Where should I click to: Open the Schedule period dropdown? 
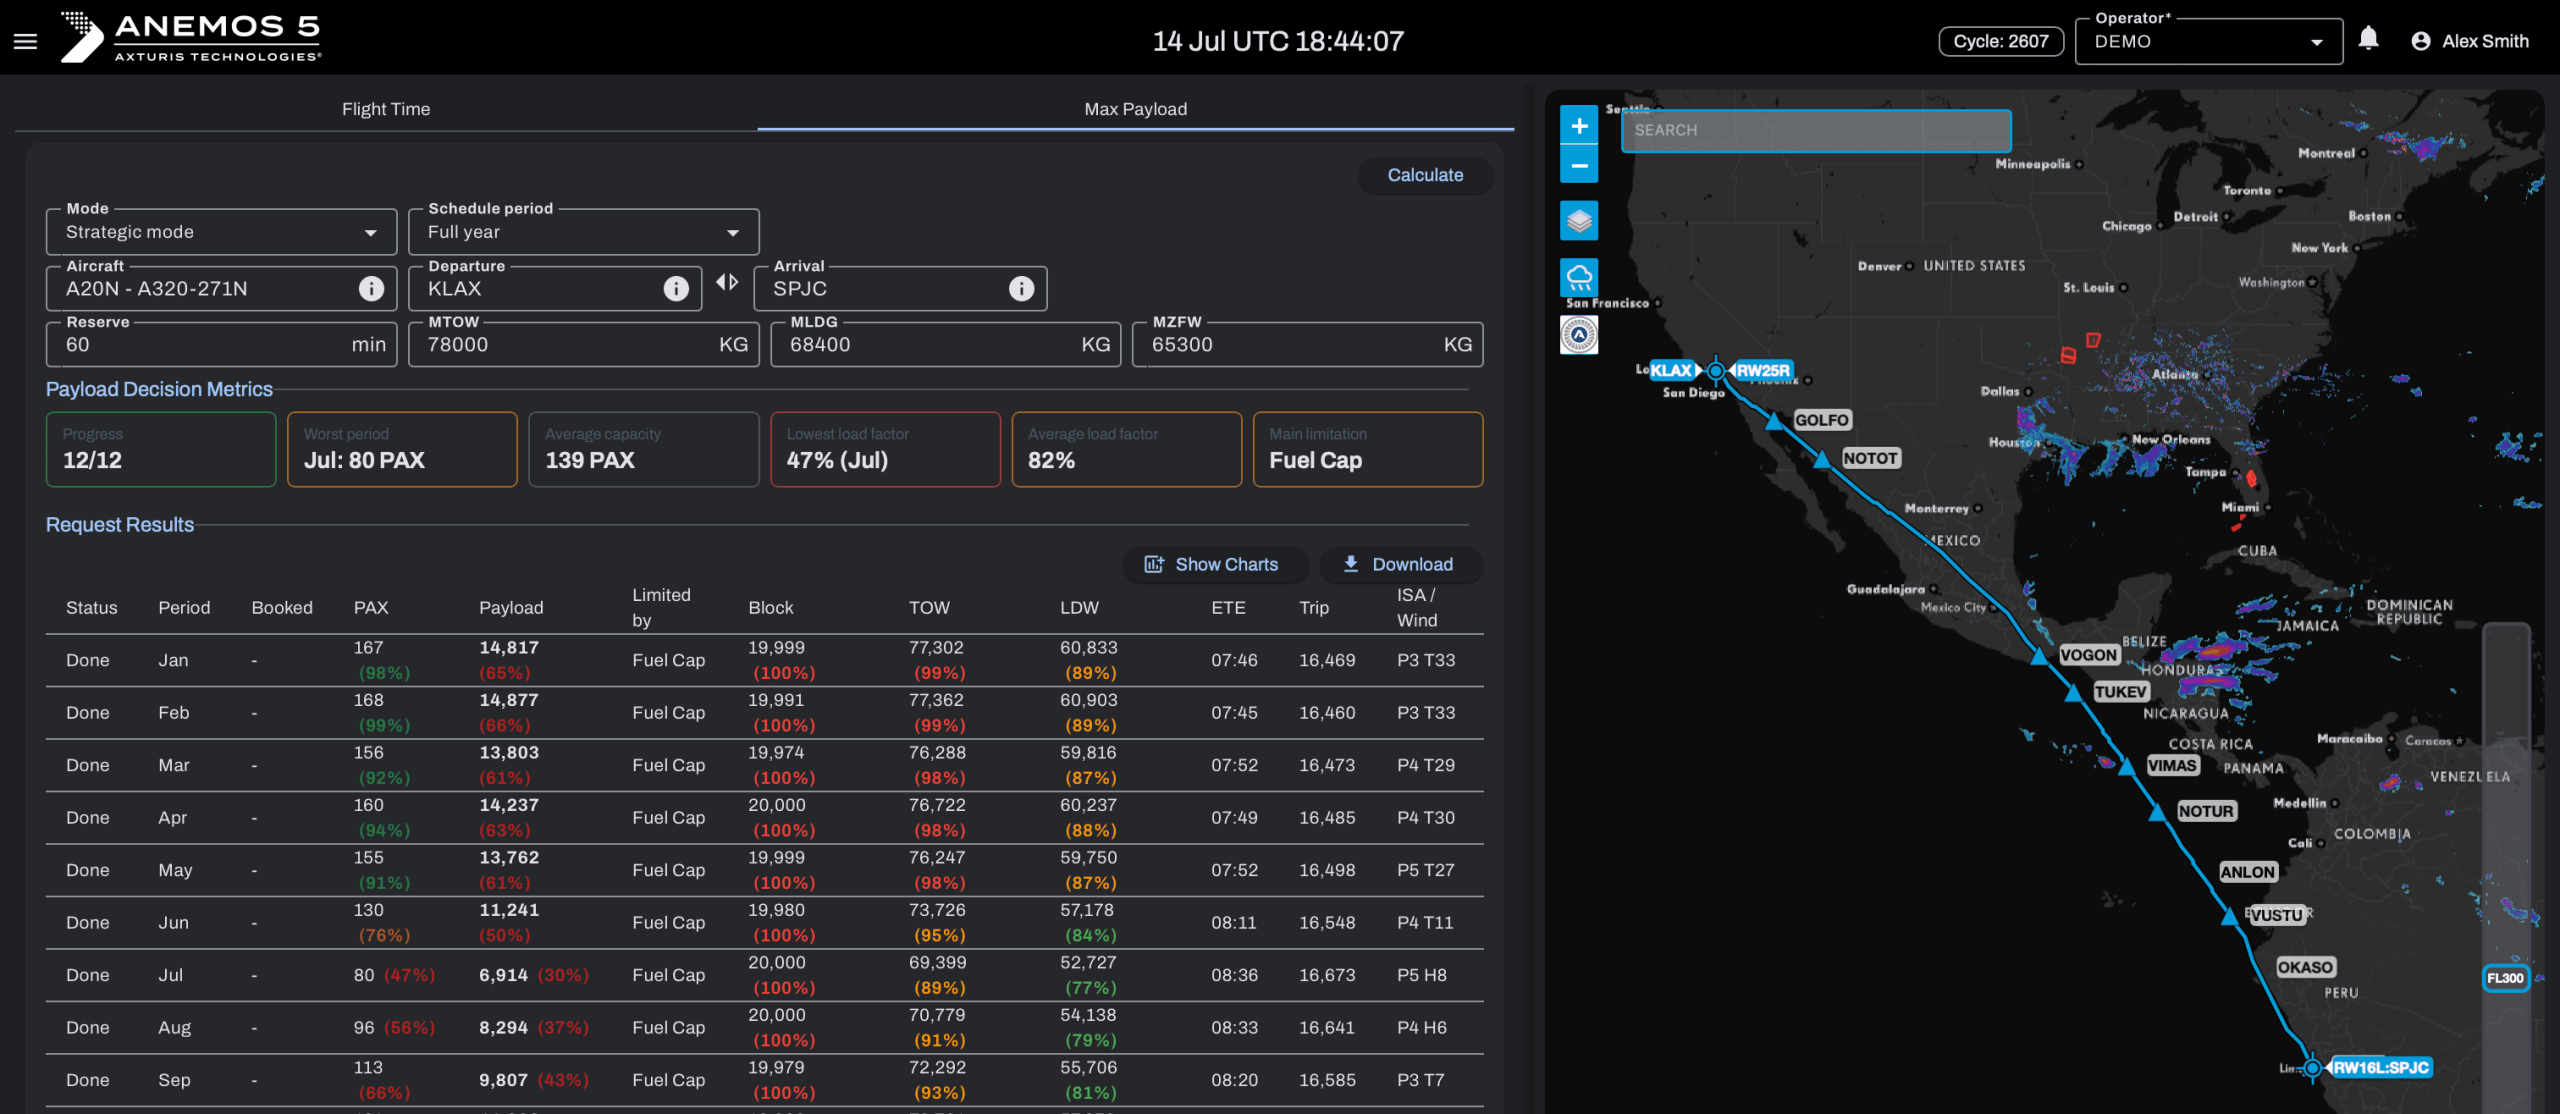(583, 232)
